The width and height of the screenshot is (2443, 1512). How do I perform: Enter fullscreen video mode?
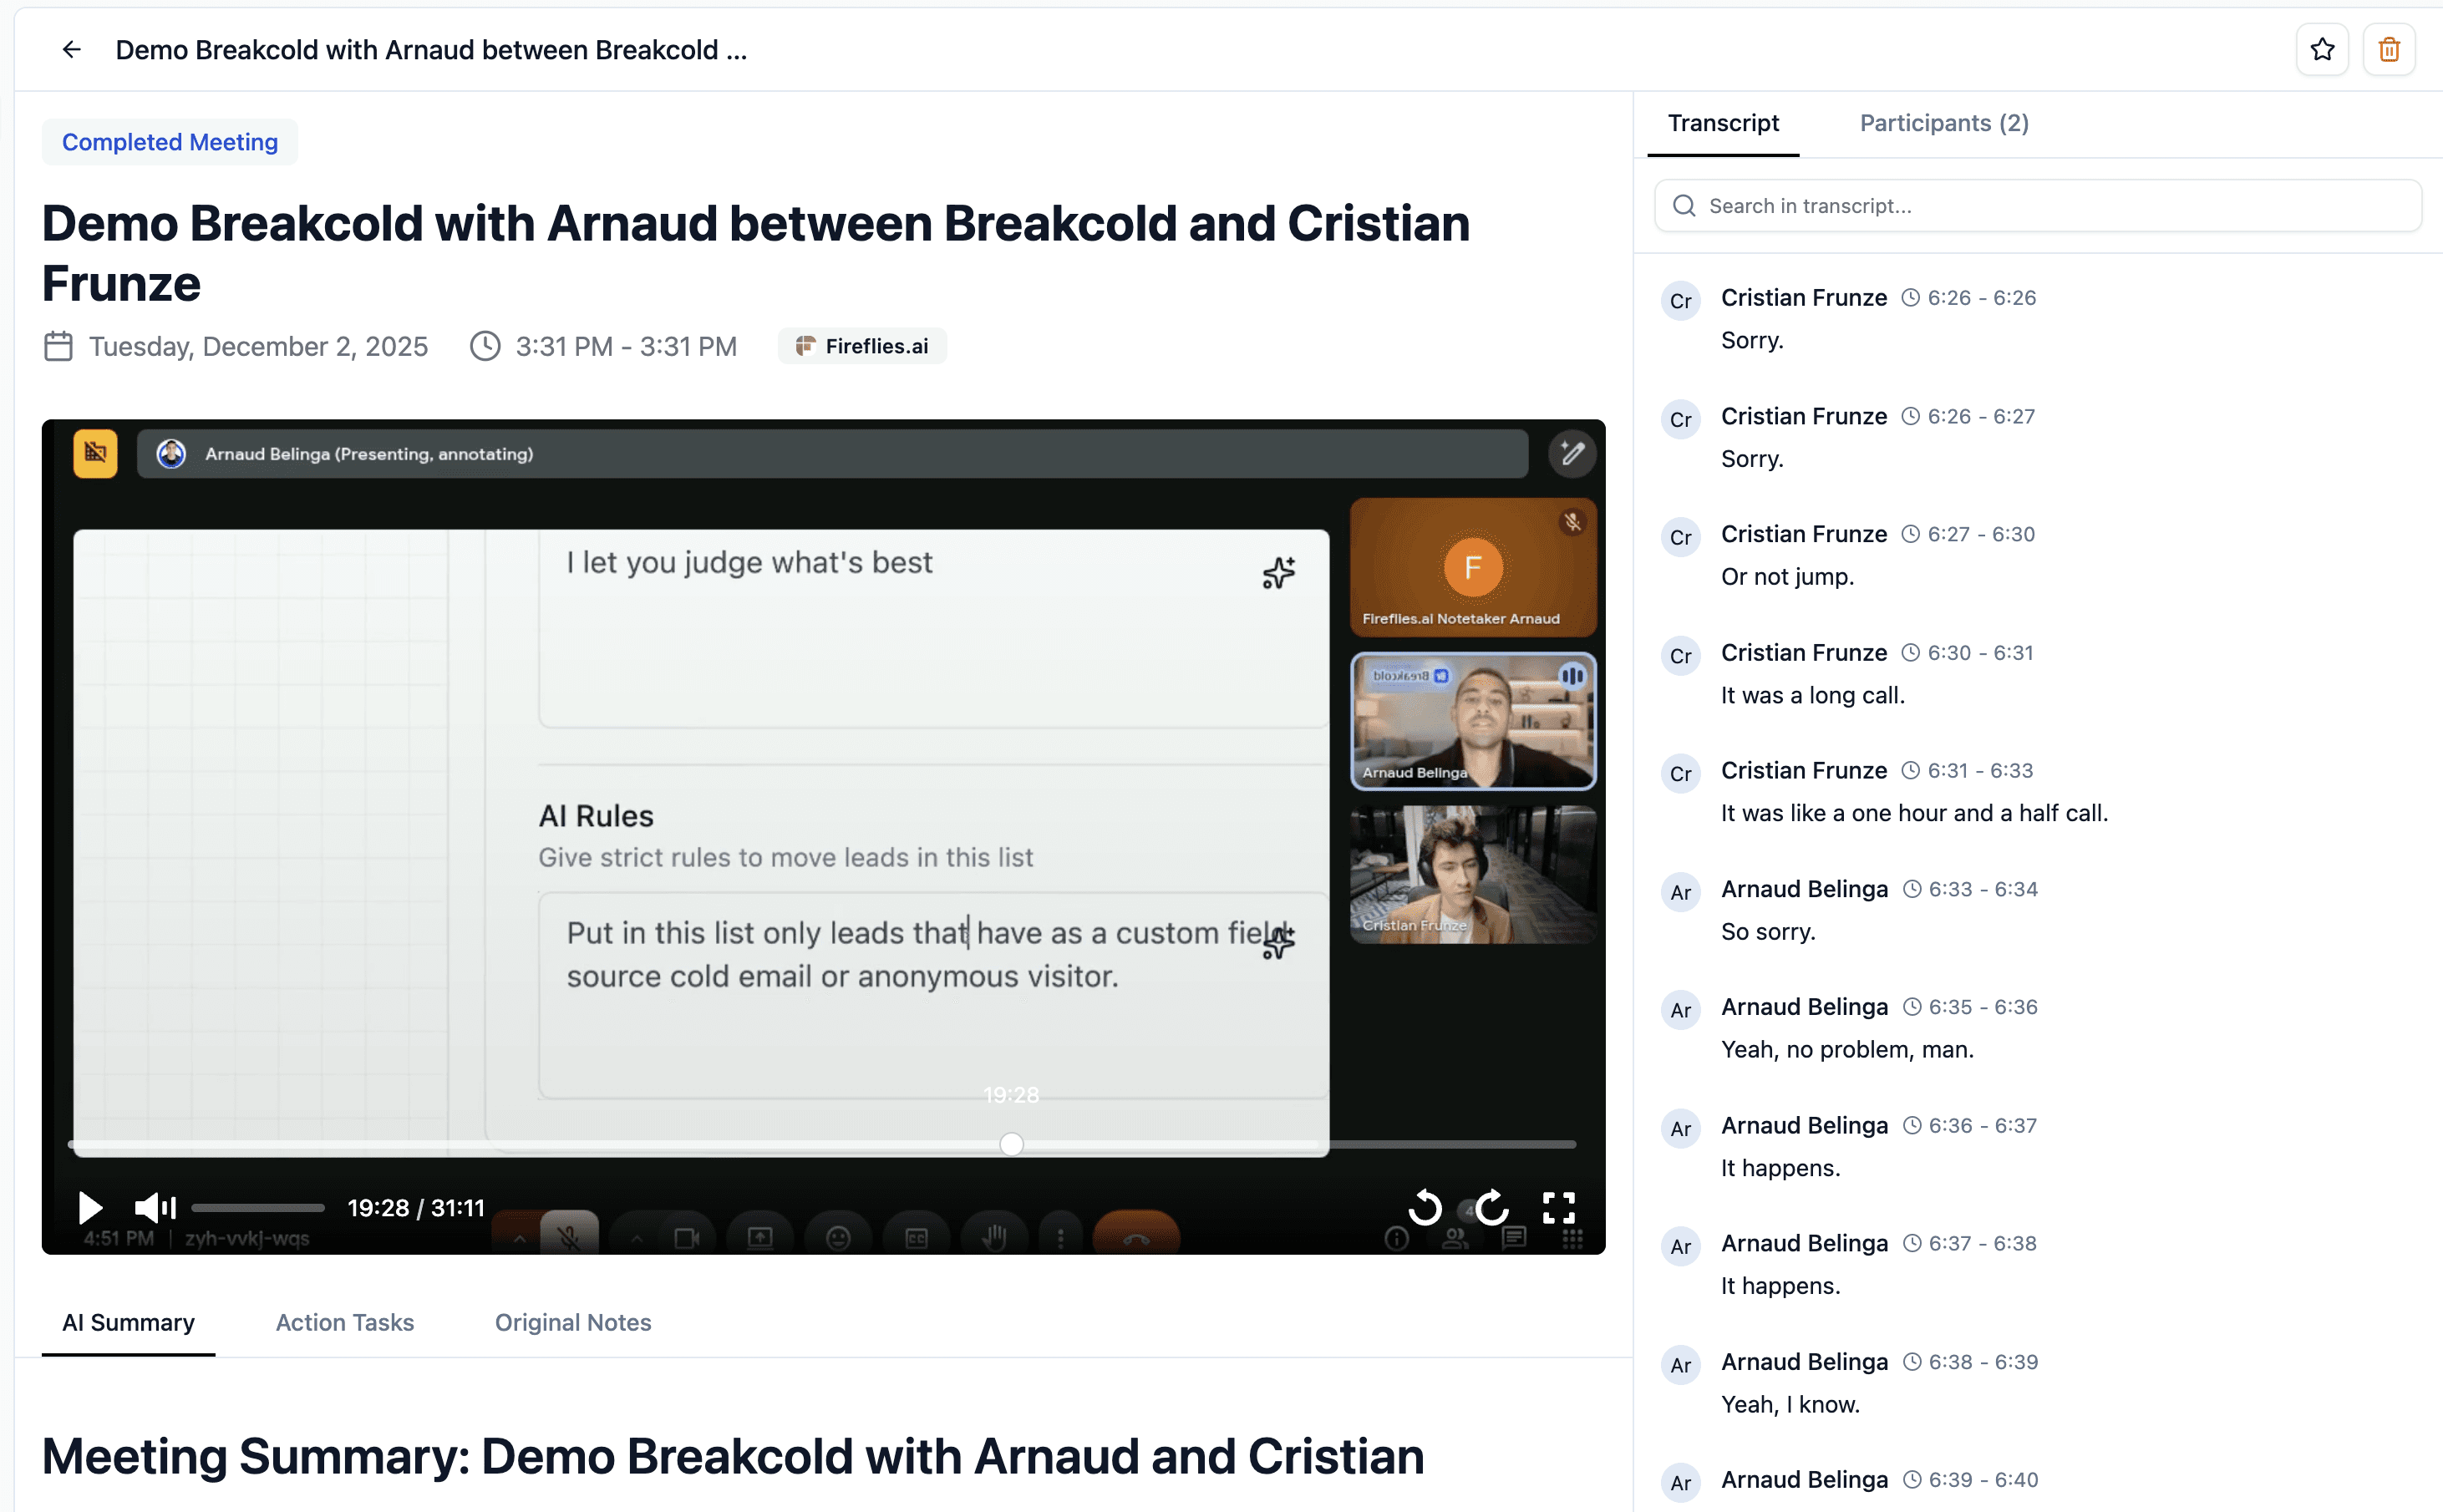(1558, 1208)
